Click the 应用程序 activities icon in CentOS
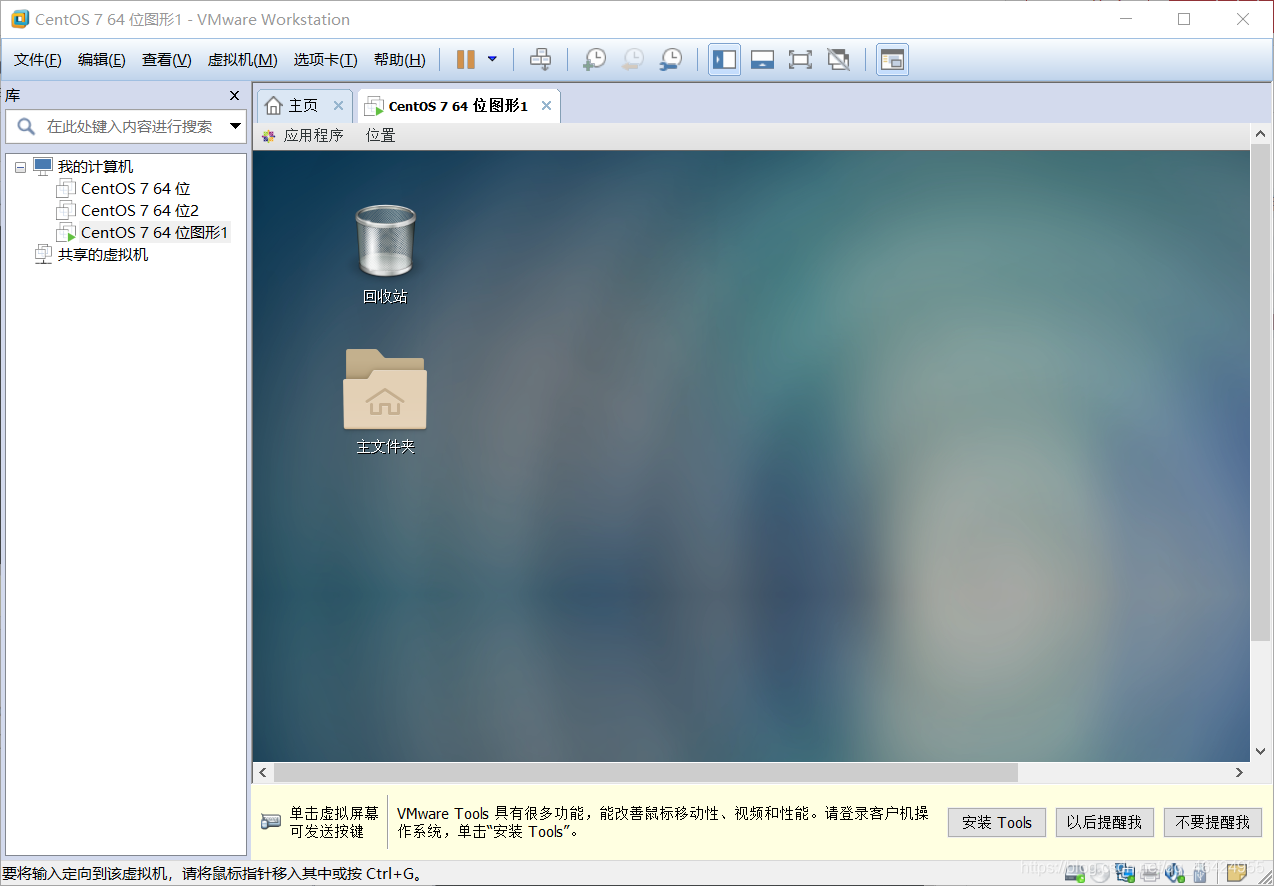Viewport: 1274px width, 886px height. point(268,136)
